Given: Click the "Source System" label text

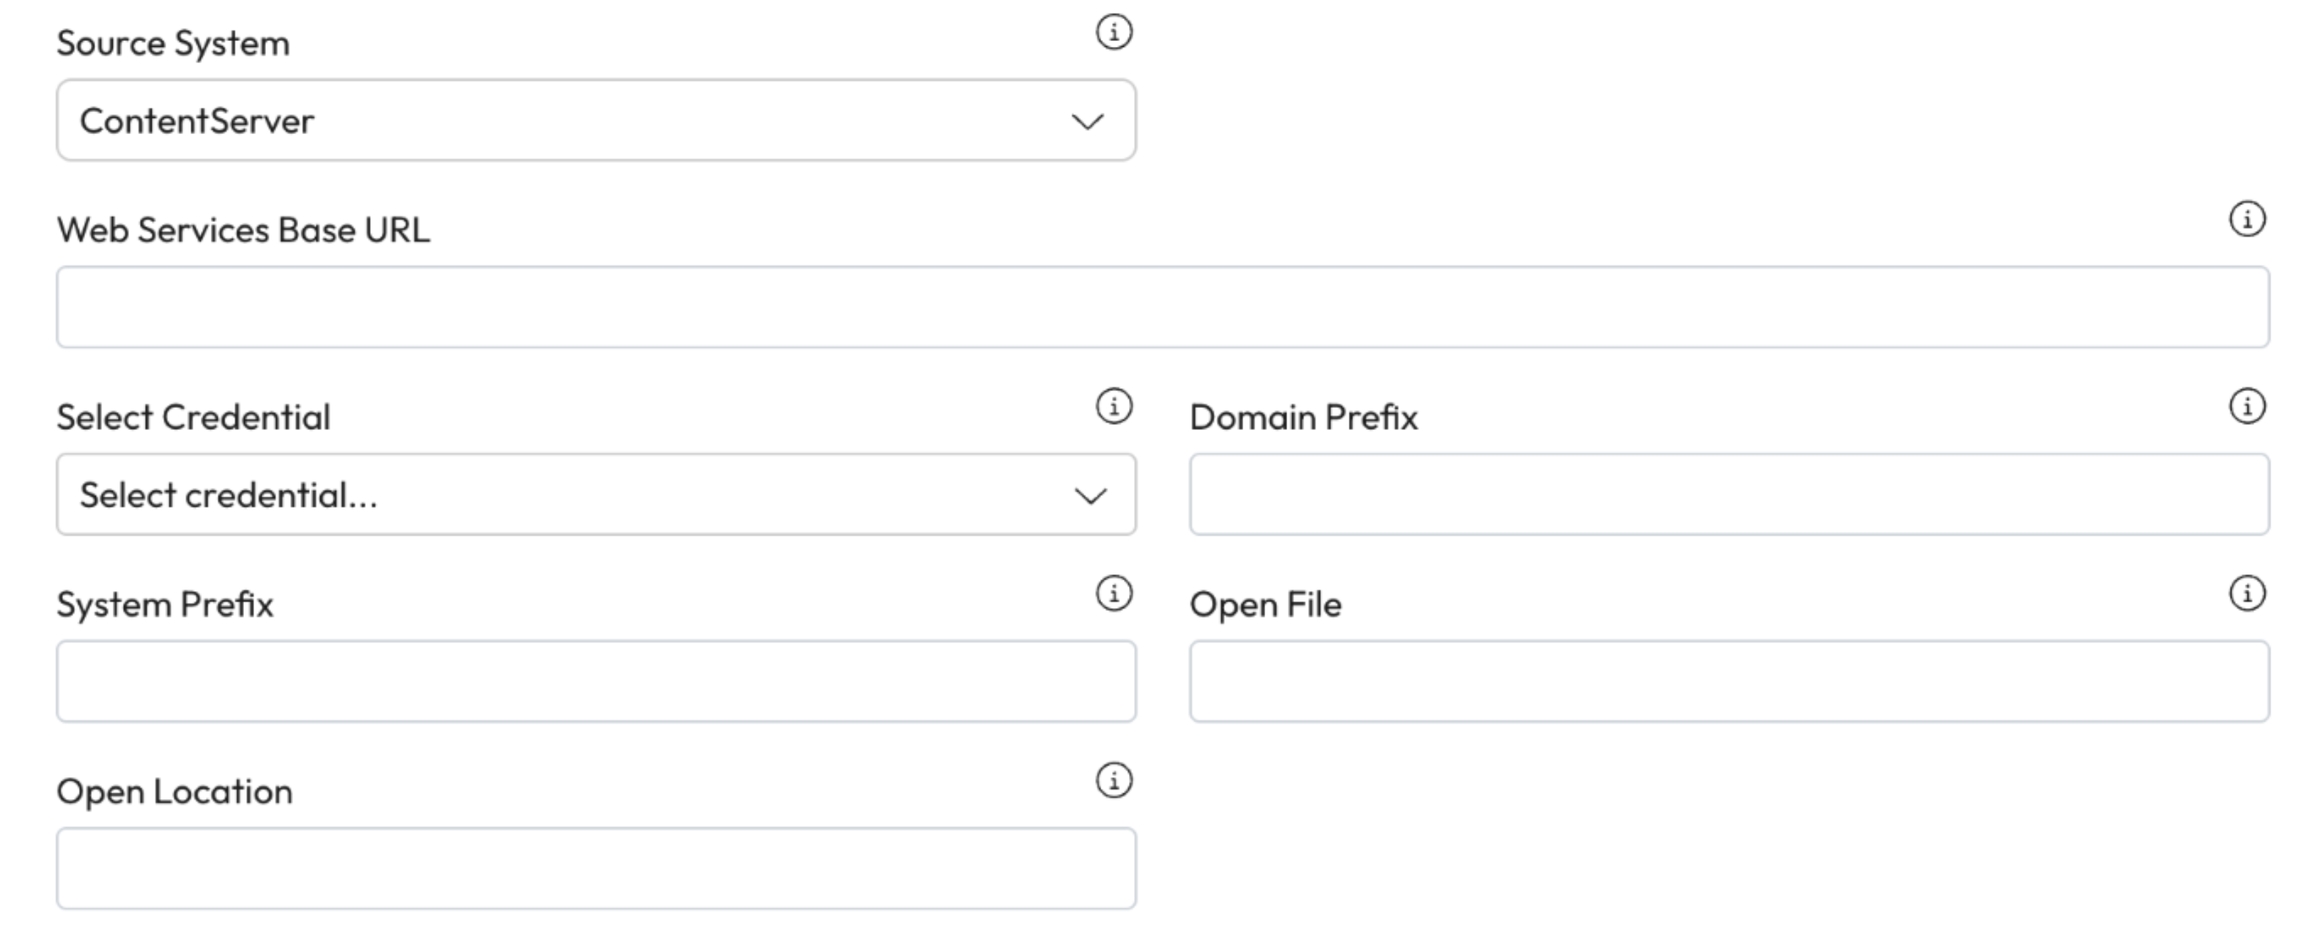Looking at the screenshot, I should point(173,44).
